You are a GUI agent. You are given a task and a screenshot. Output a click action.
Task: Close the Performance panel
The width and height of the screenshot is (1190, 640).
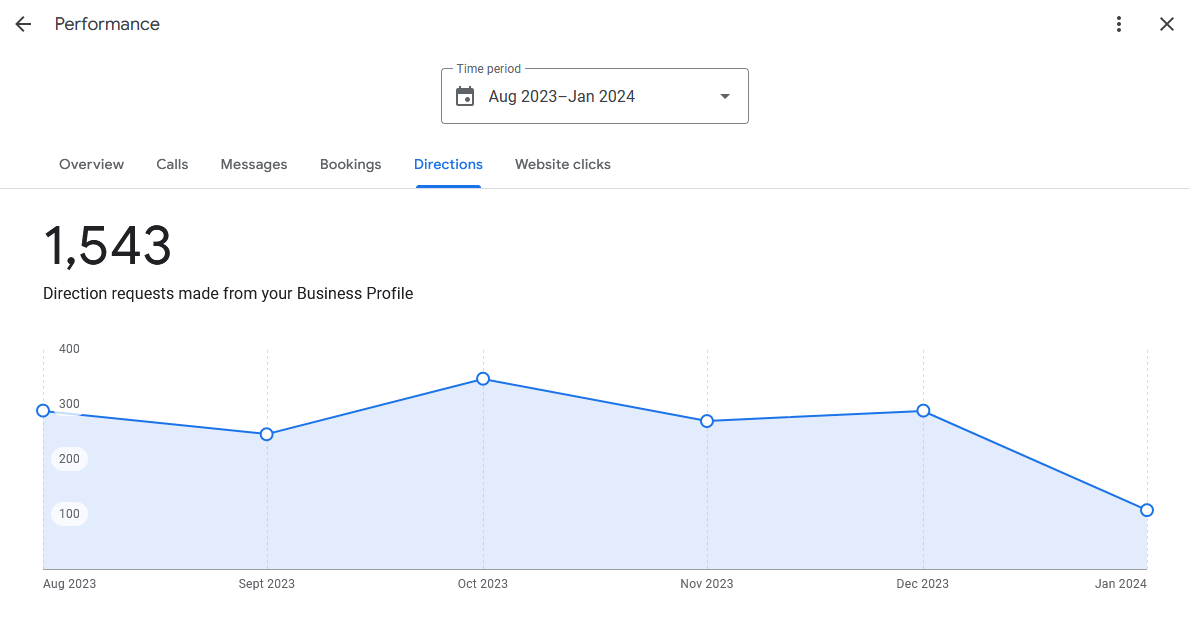(1166, 24)
